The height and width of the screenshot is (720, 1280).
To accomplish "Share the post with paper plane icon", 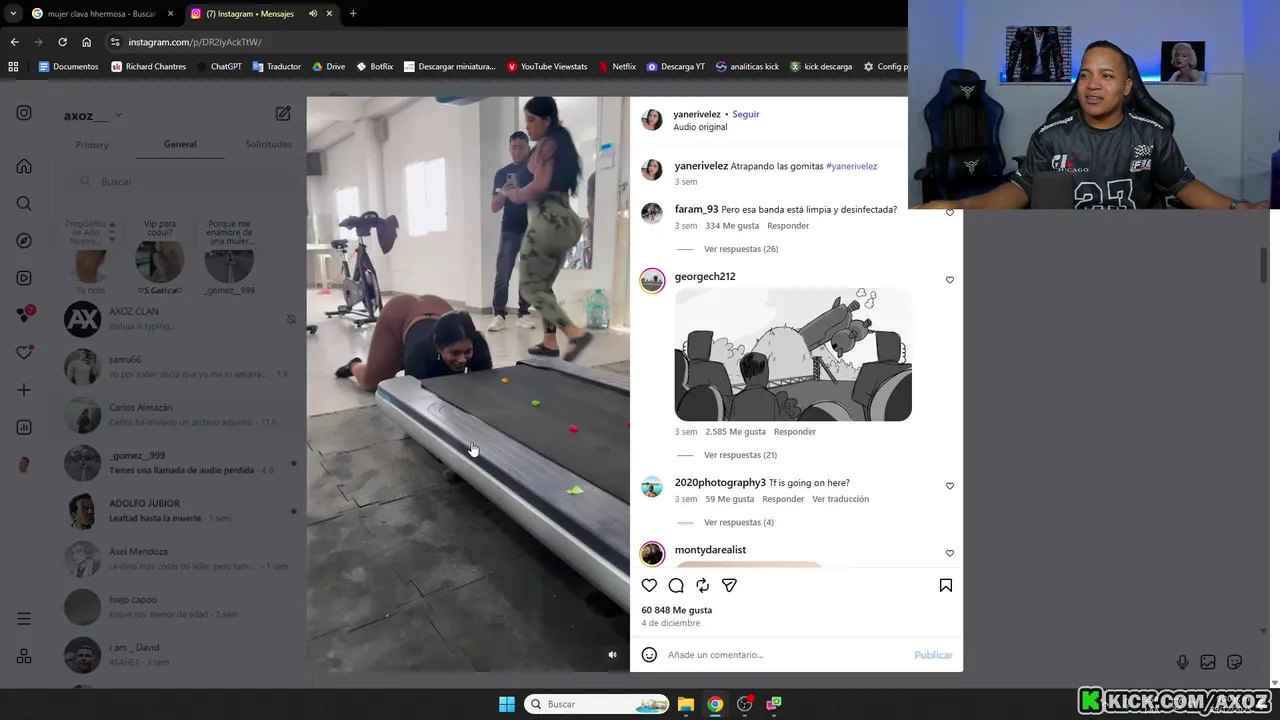I will coord(729,585).
